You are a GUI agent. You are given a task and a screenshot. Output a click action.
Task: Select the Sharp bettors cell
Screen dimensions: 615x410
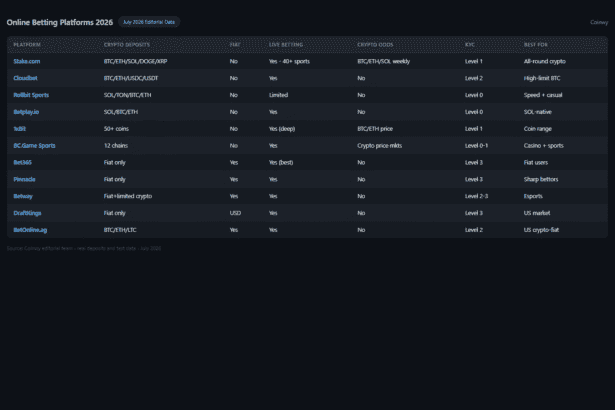[x=541, y=179]
